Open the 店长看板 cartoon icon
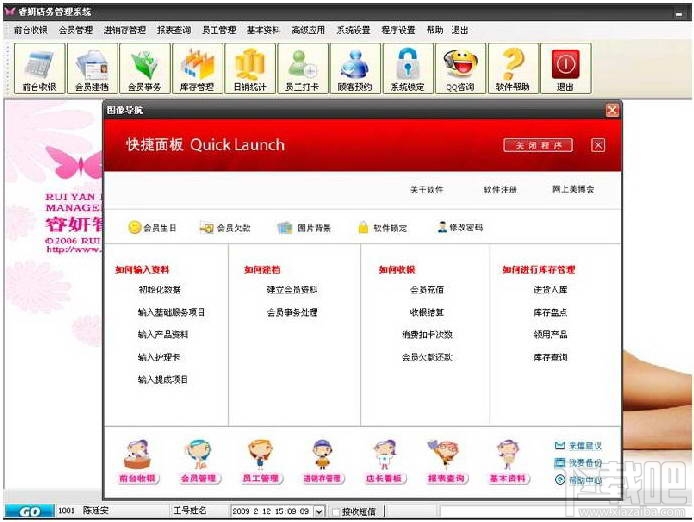This screenshot has height=522, width=694. pos(384,461)
